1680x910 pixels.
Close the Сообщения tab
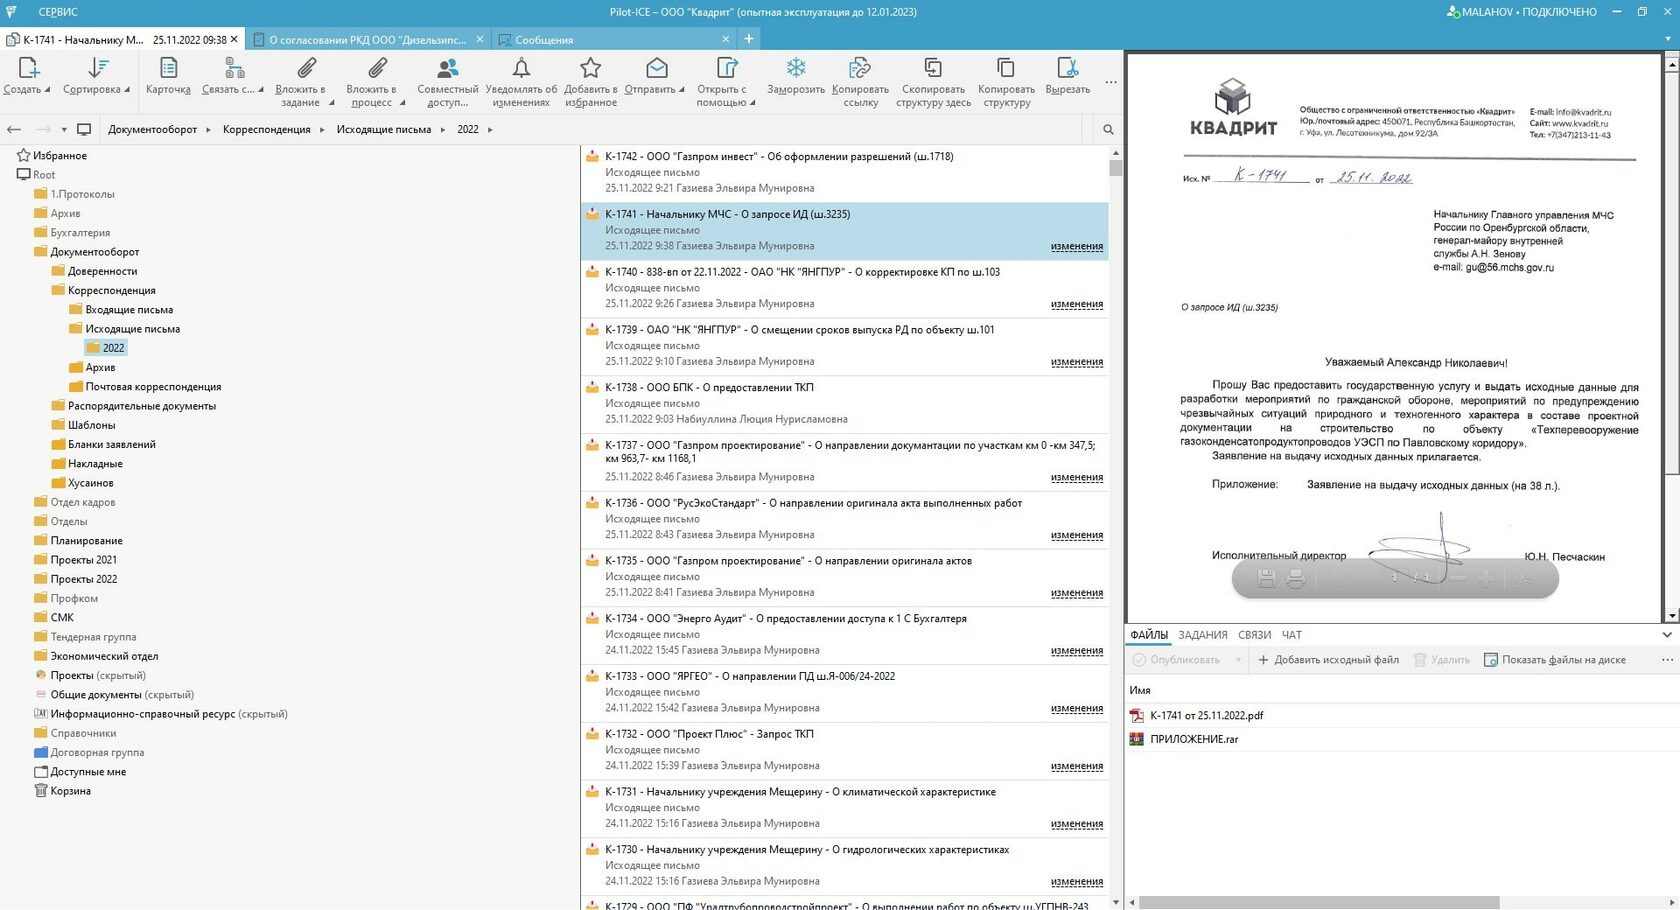(726, 40)
